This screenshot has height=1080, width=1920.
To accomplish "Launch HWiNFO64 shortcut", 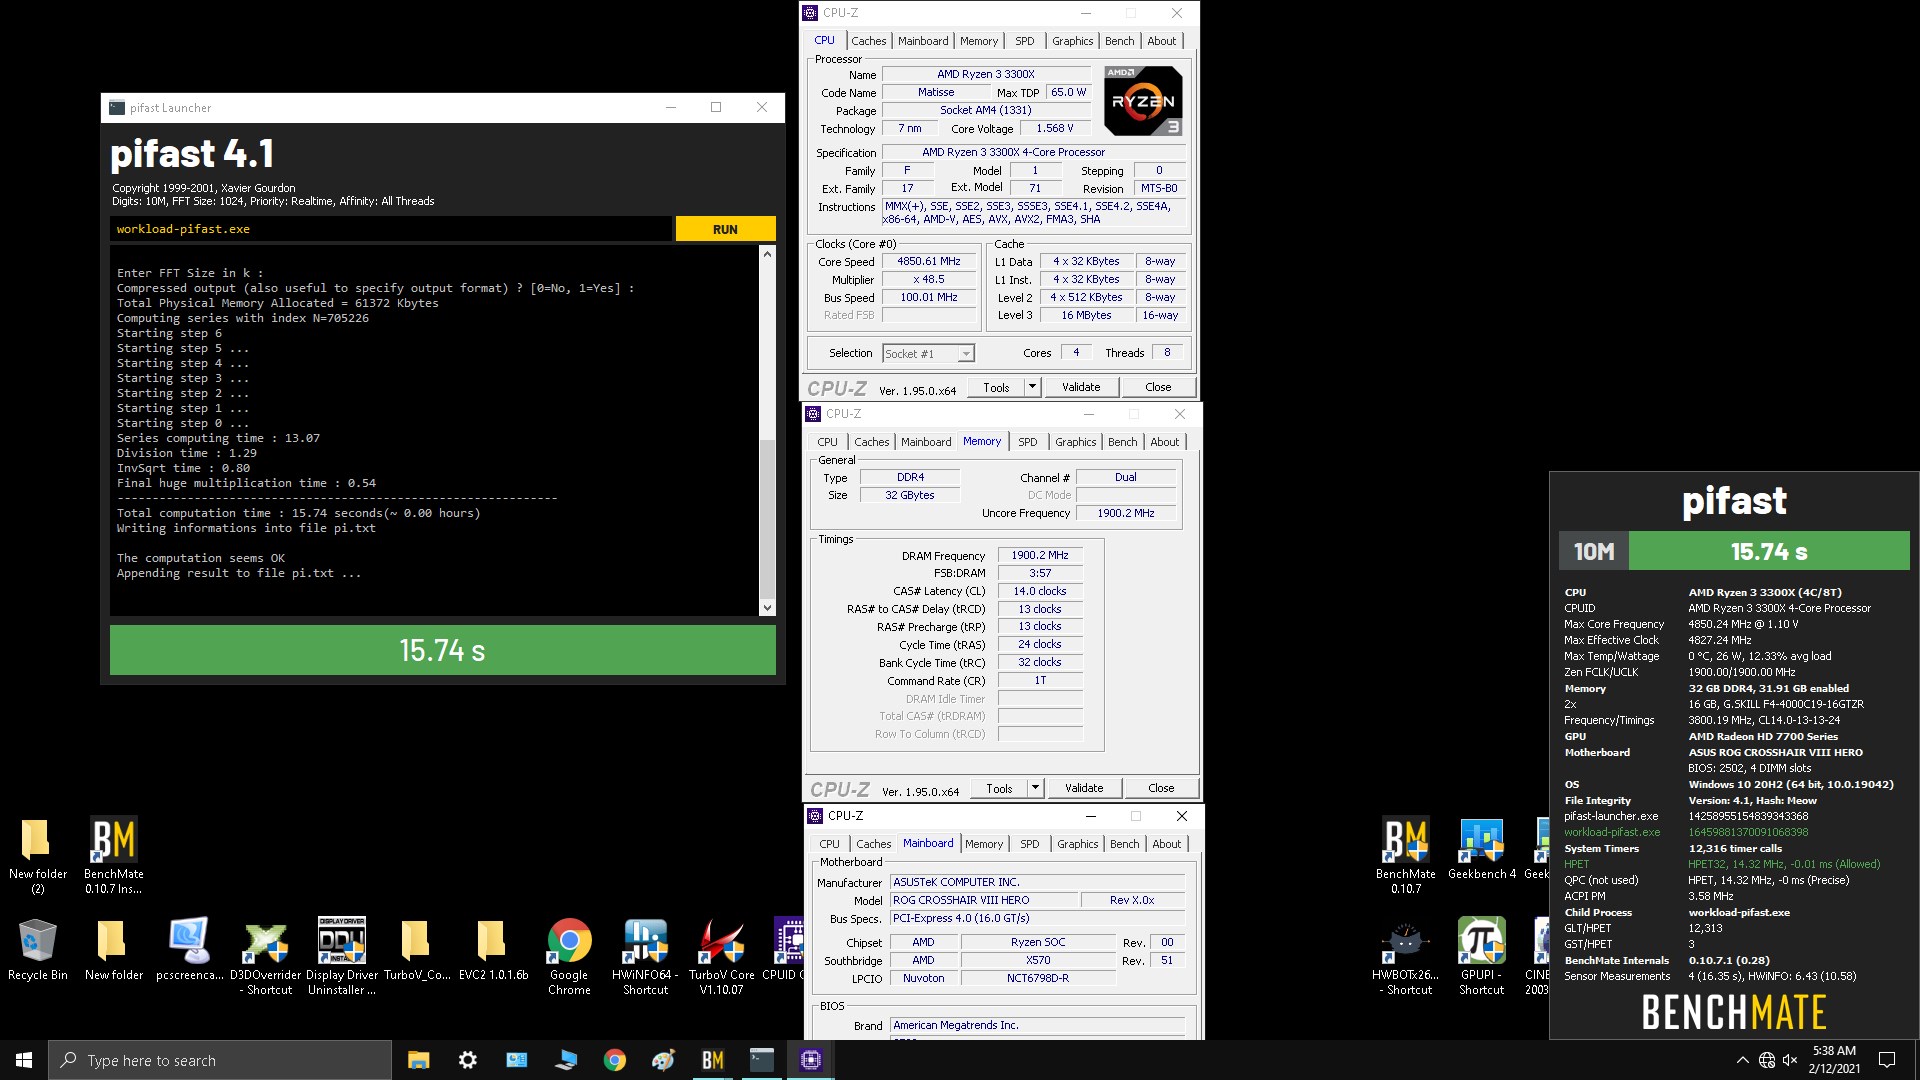I will pos(645,956).
